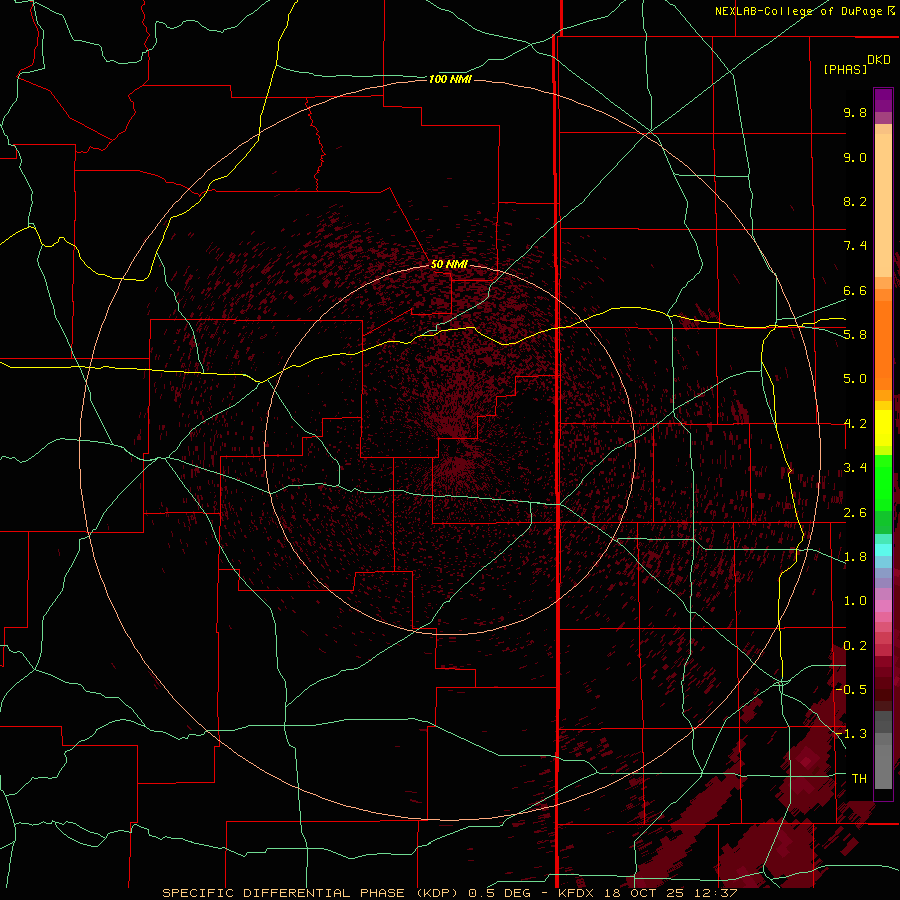Pick the 7.4 value on the scale
900x900 pixels.
coord(855,246)
